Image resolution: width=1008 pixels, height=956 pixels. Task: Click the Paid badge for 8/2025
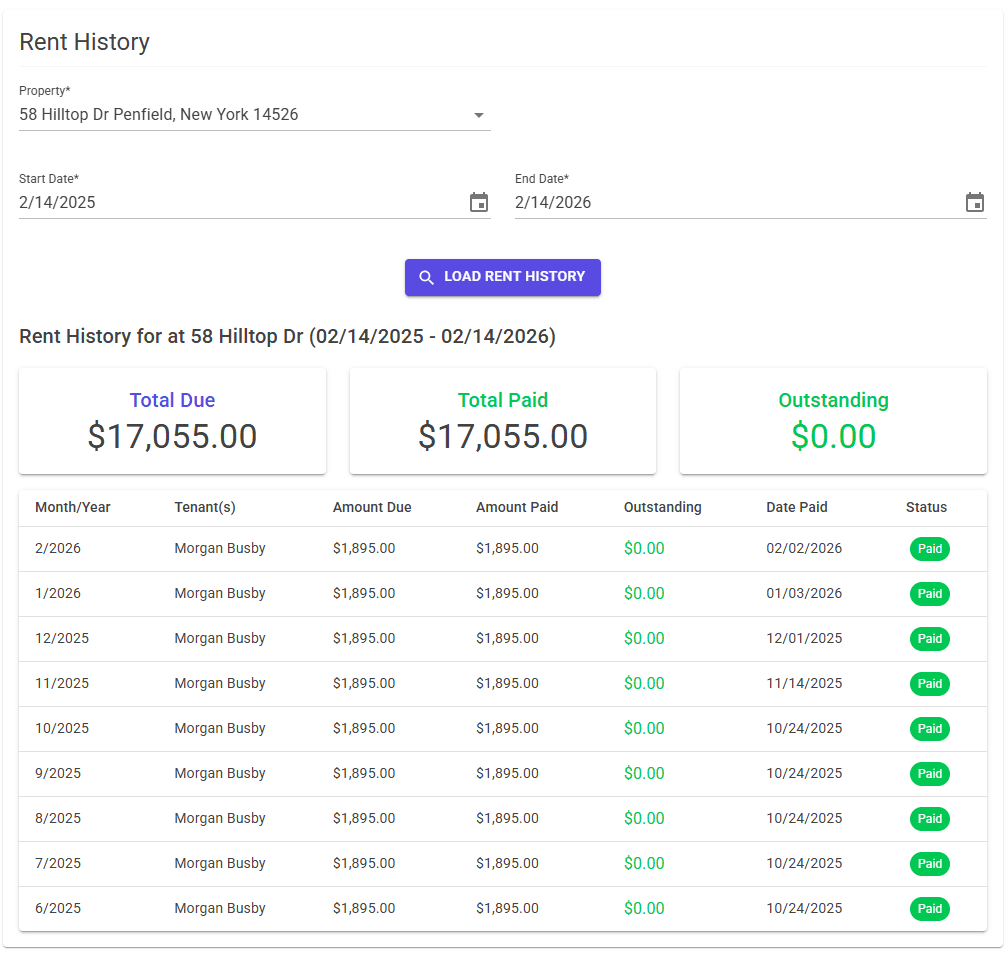pyautogui.click(x=929, y=818)
